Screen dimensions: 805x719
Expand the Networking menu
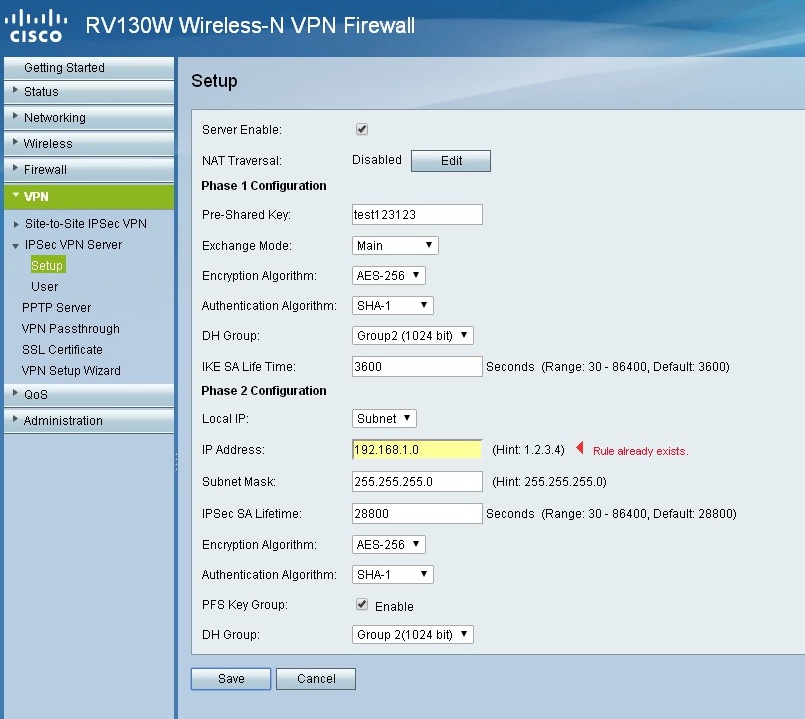[89, 118]
